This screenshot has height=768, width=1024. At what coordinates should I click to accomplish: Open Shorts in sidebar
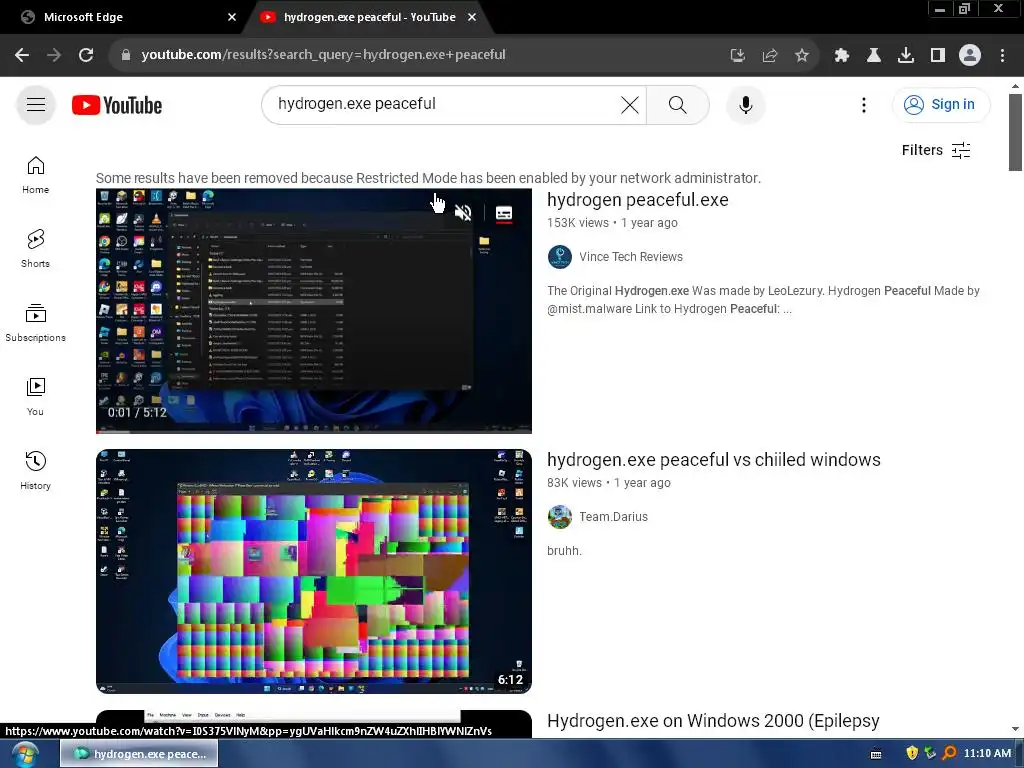[x=35, y=249]
